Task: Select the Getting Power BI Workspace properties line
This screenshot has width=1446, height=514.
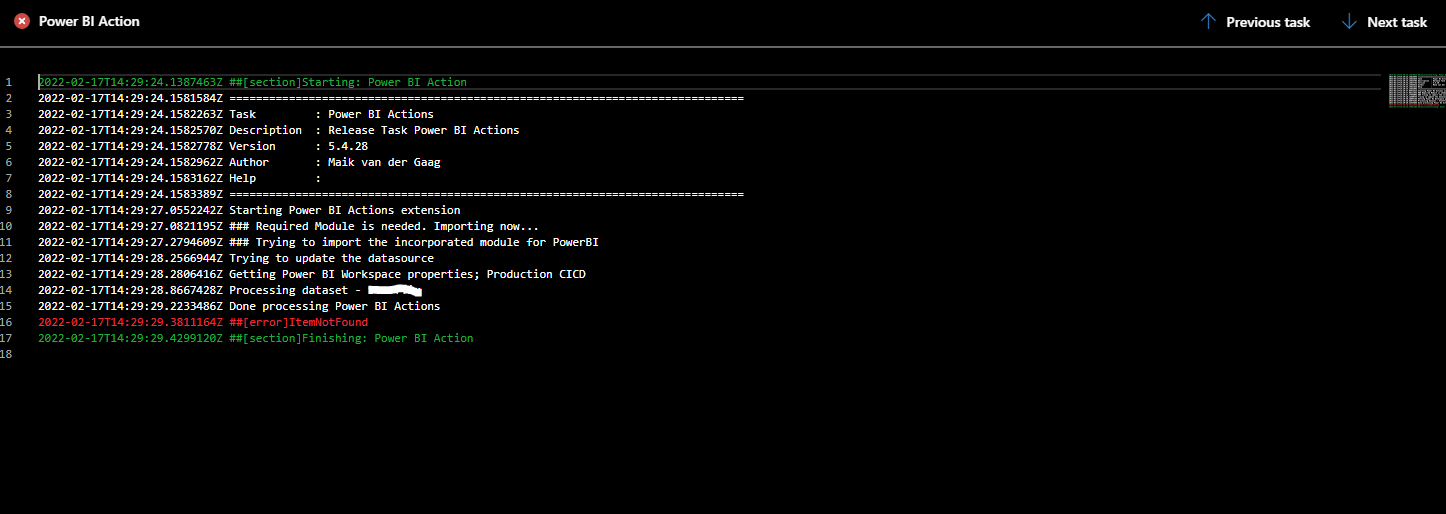Action: (x=312, y=274)
